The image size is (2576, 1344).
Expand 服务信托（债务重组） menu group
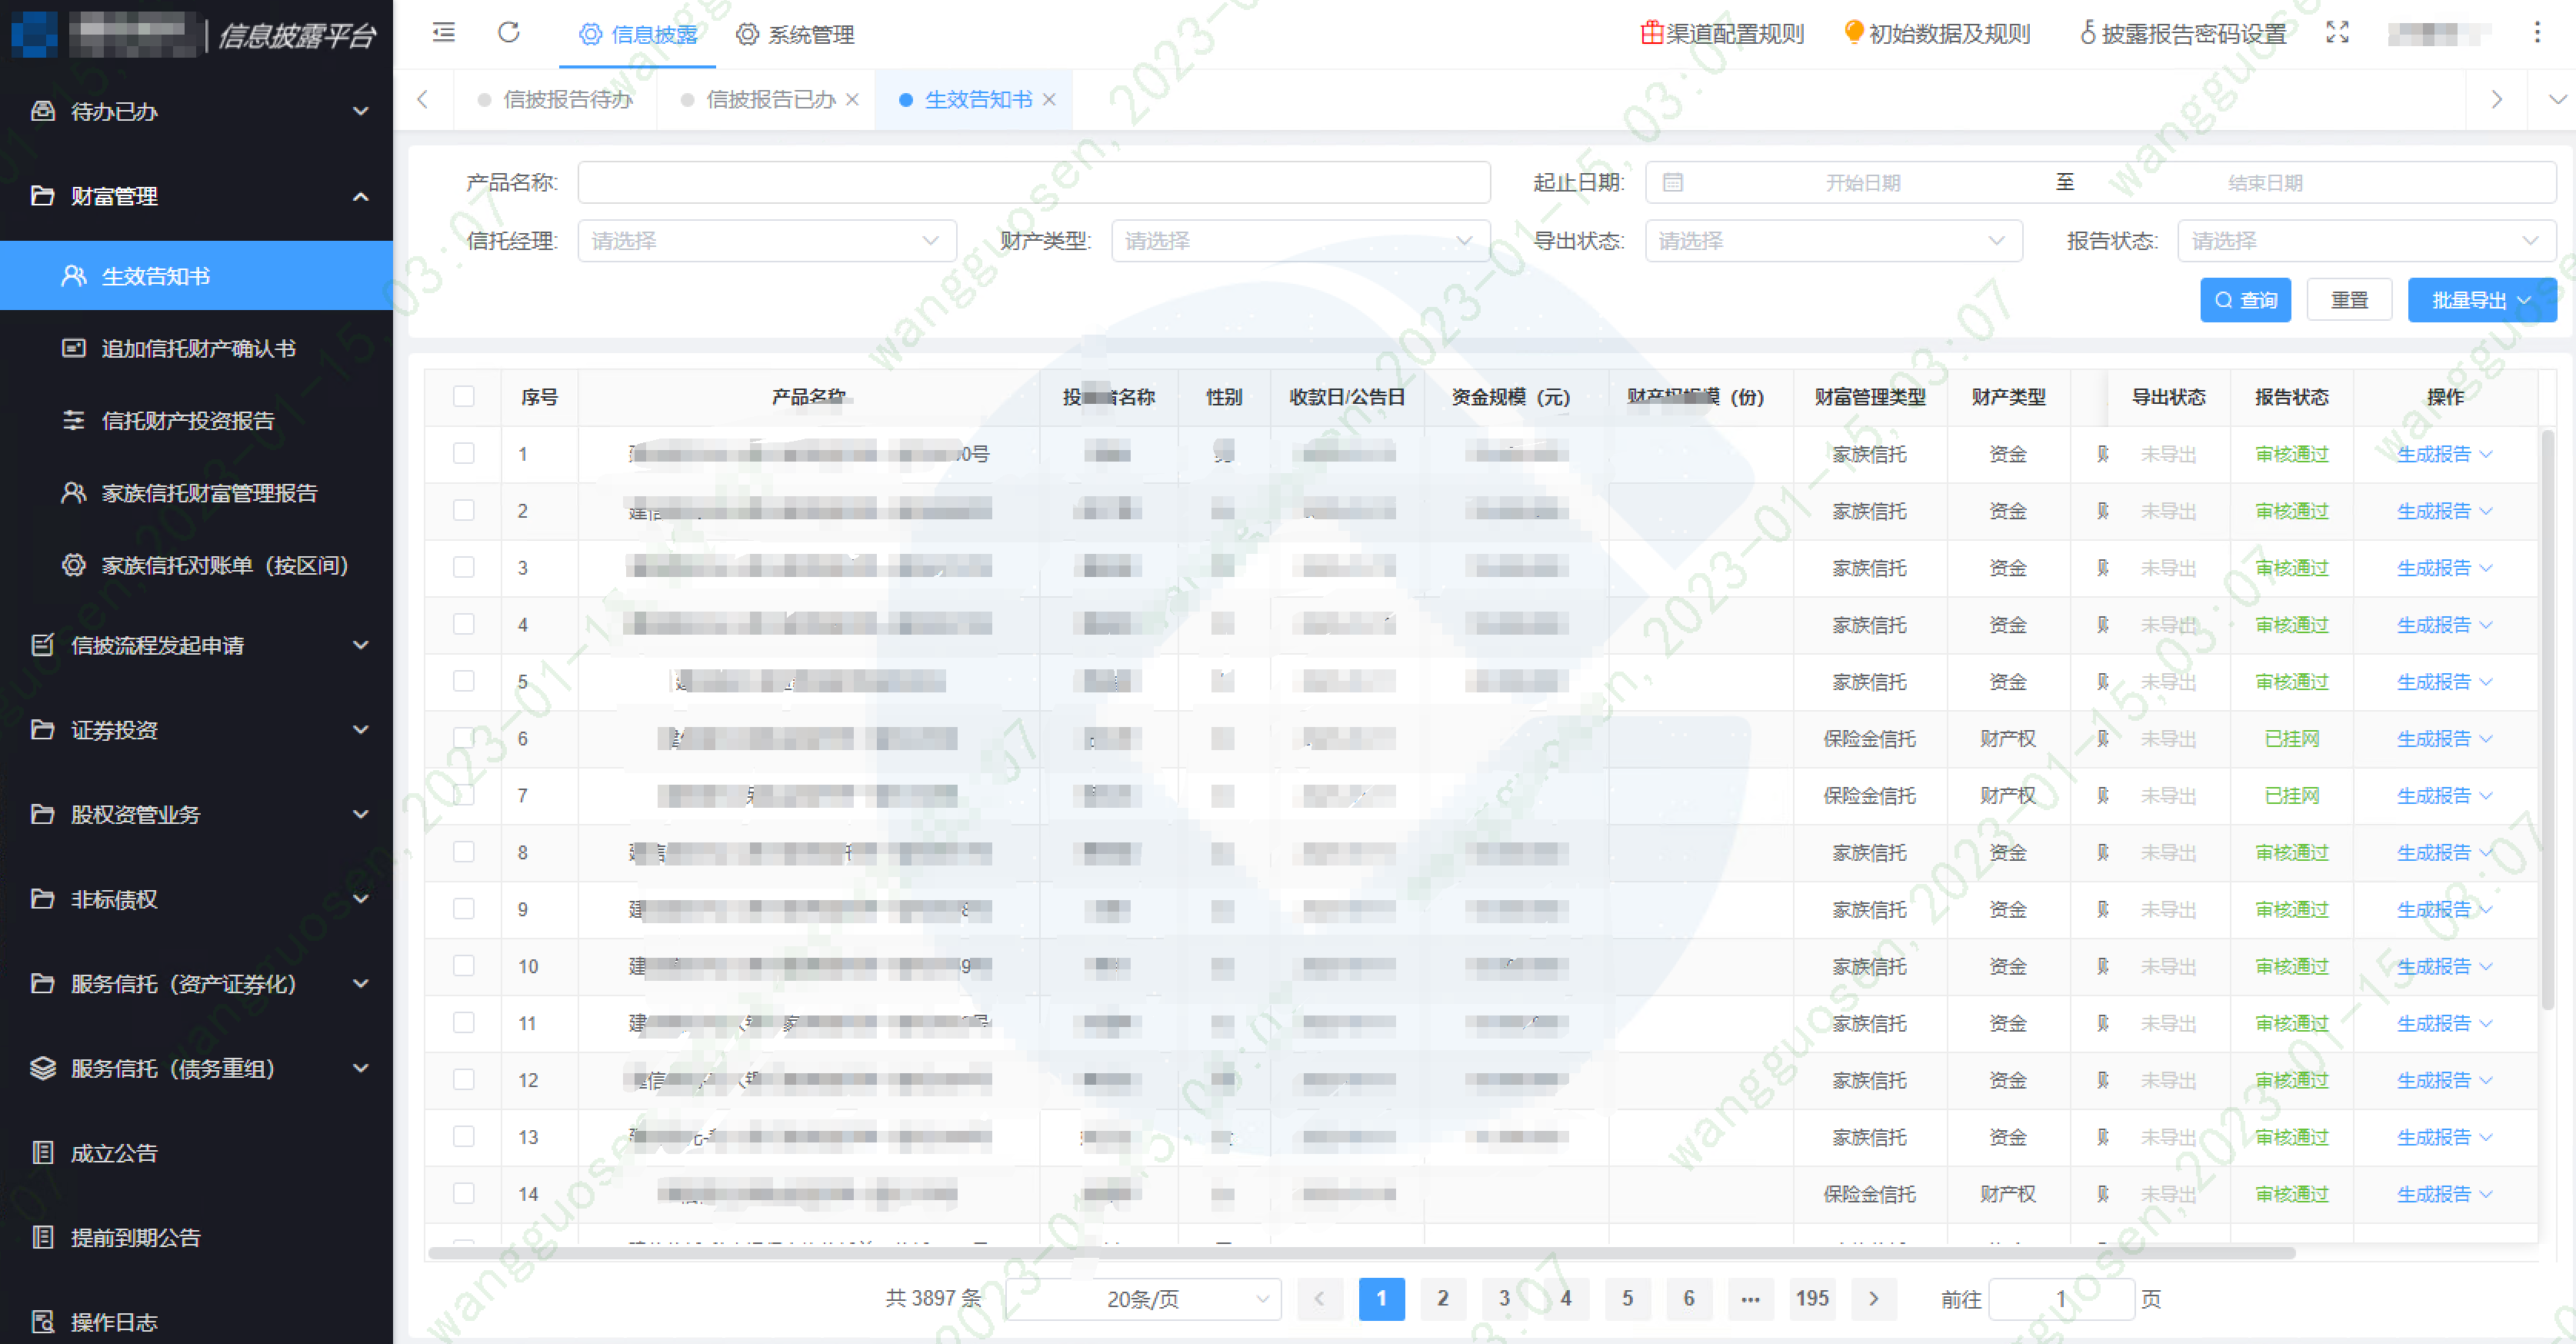(197, 1068)
